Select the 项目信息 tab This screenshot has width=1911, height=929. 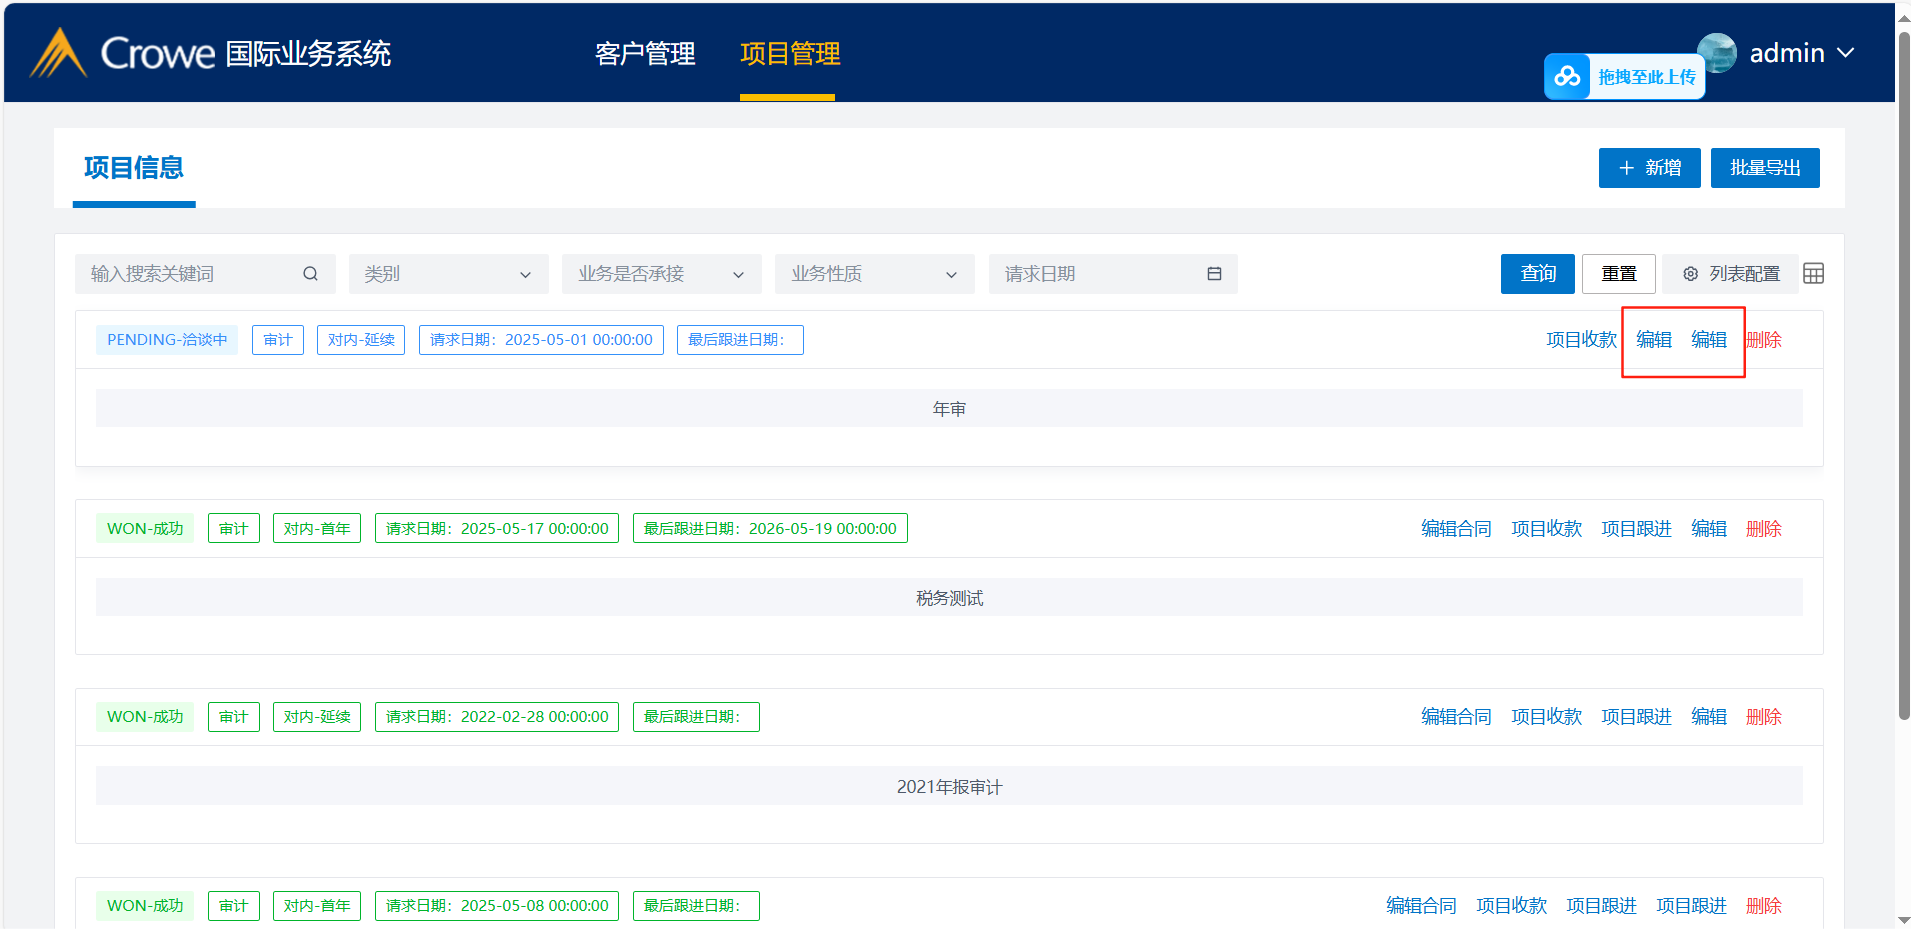tap(134, 168)
